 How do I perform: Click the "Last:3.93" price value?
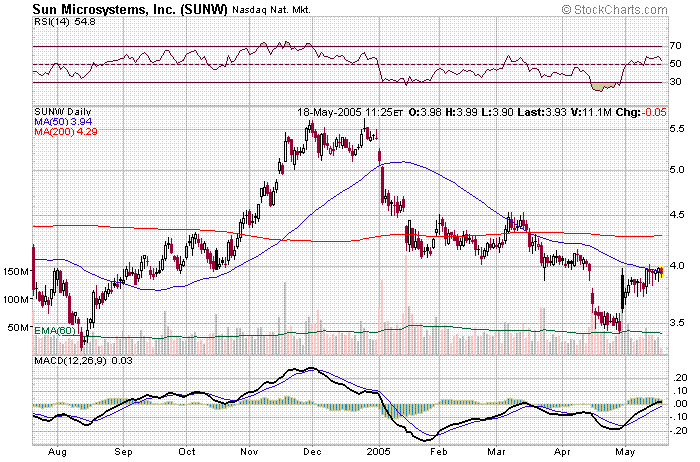pyautogui.click(x=542, y=112)
